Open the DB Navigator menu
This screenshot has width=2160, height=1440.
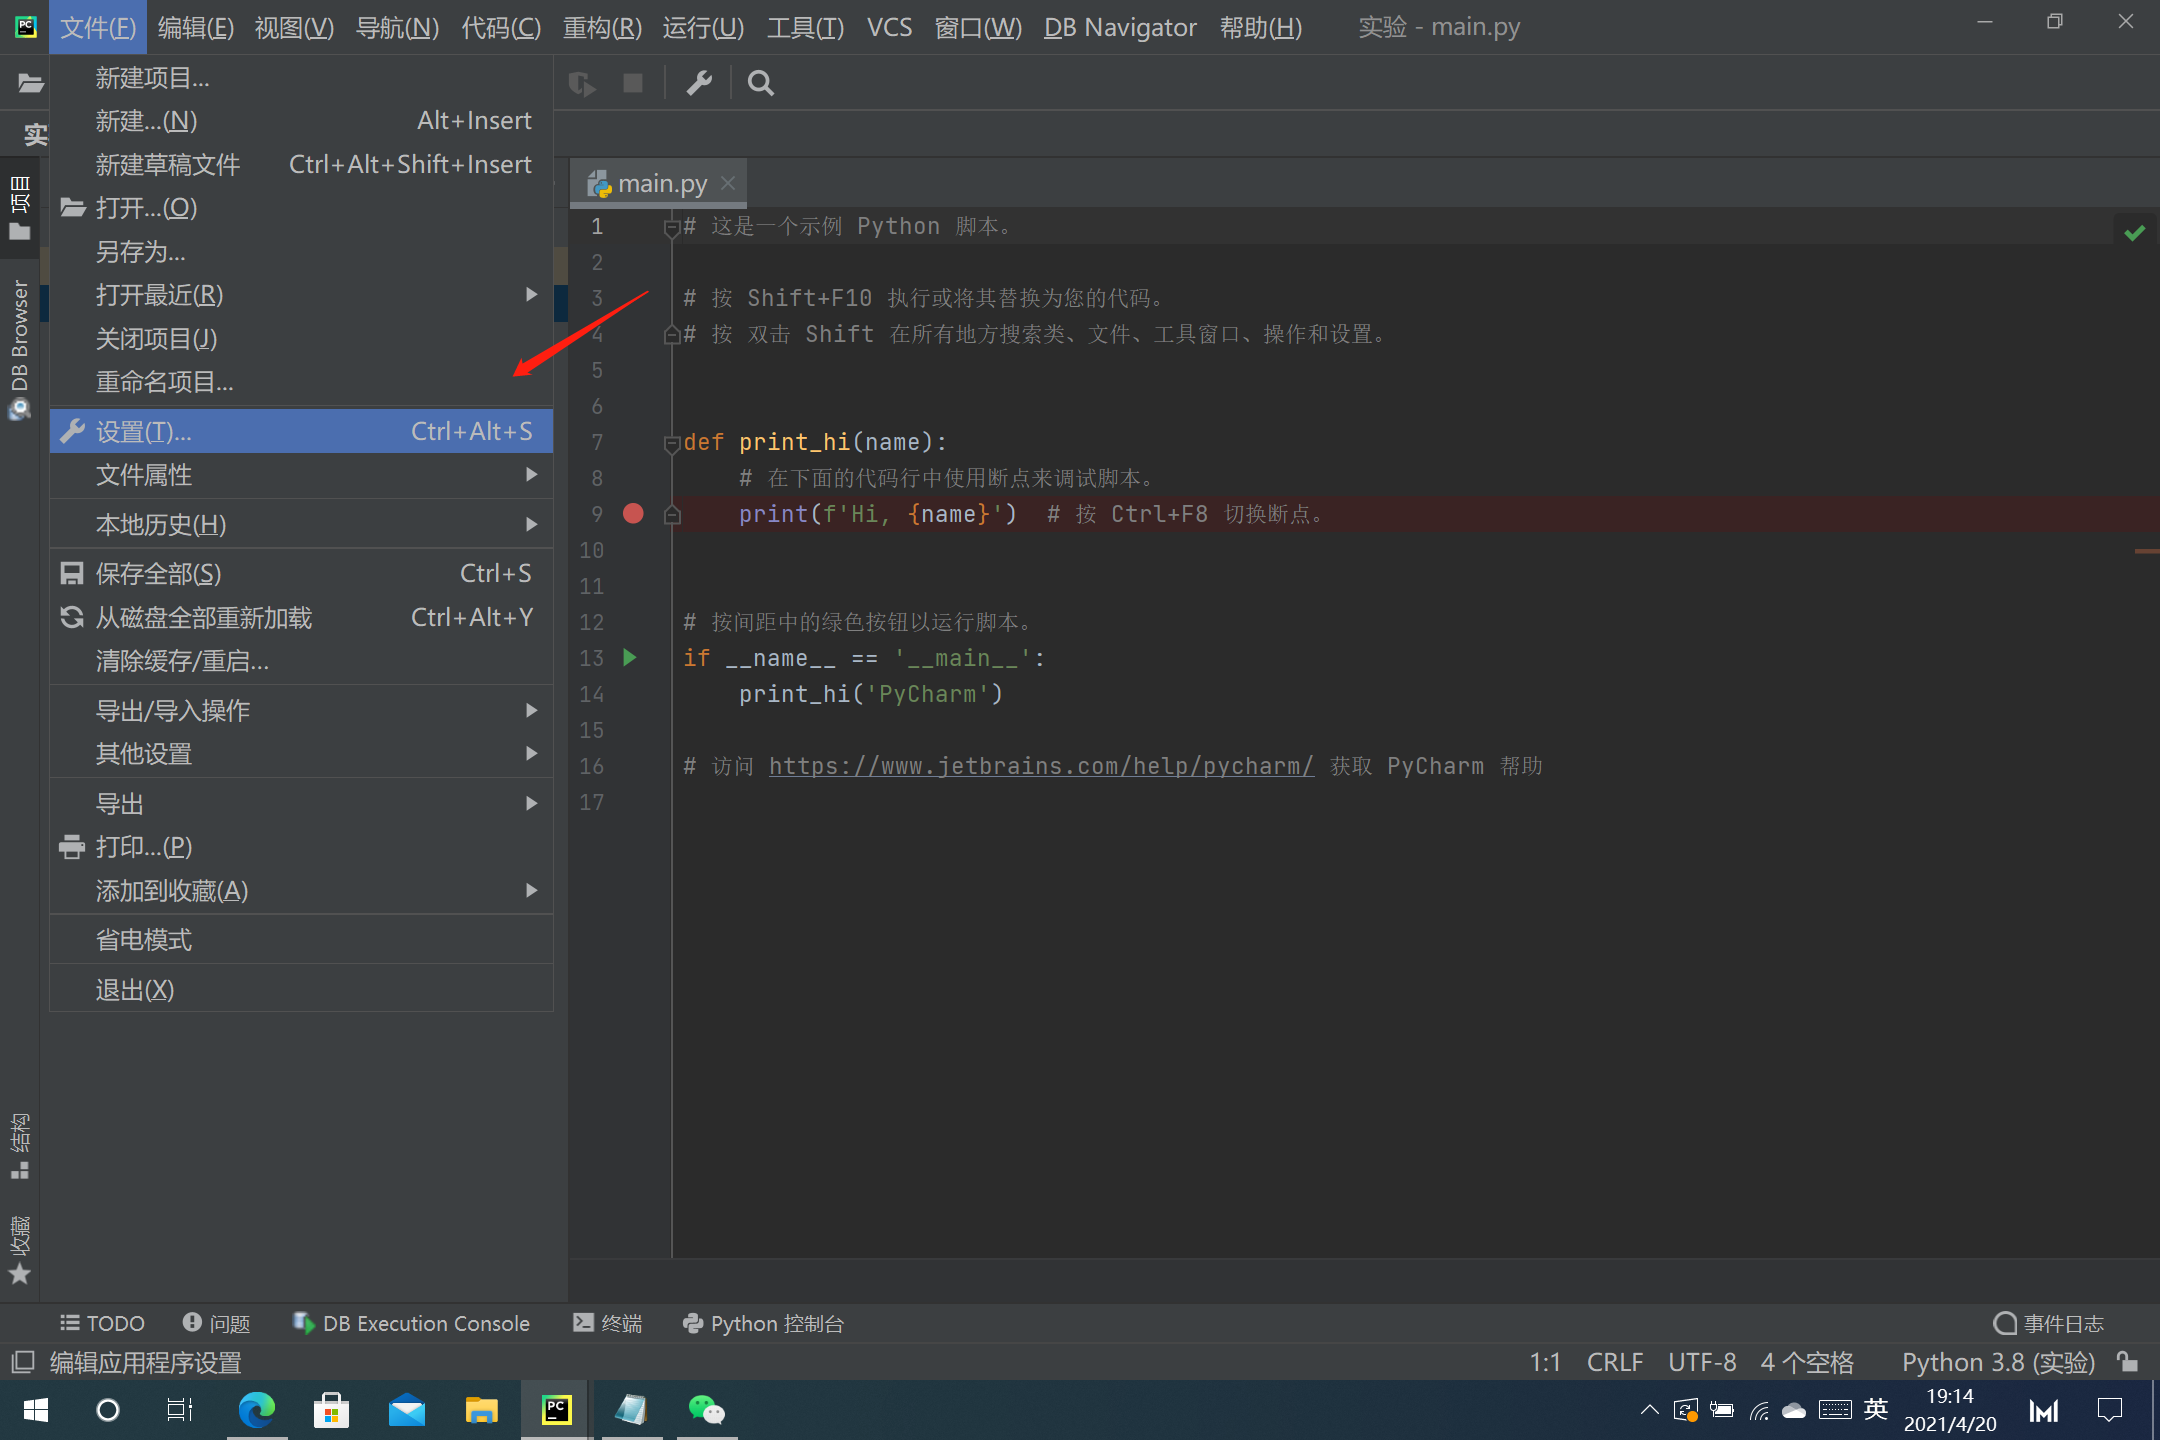(x=1119, y=27)
